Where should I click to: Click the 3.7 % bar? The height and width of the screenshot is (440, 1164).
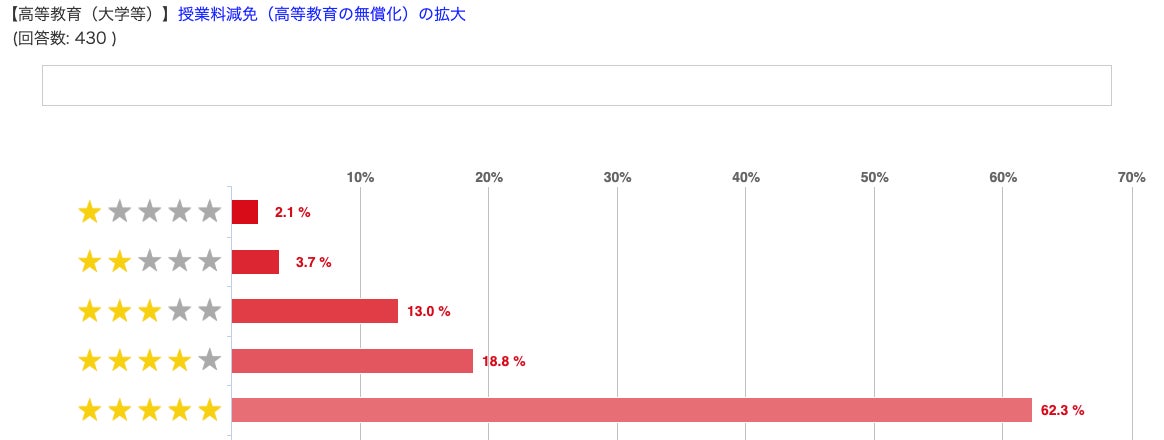255,262
